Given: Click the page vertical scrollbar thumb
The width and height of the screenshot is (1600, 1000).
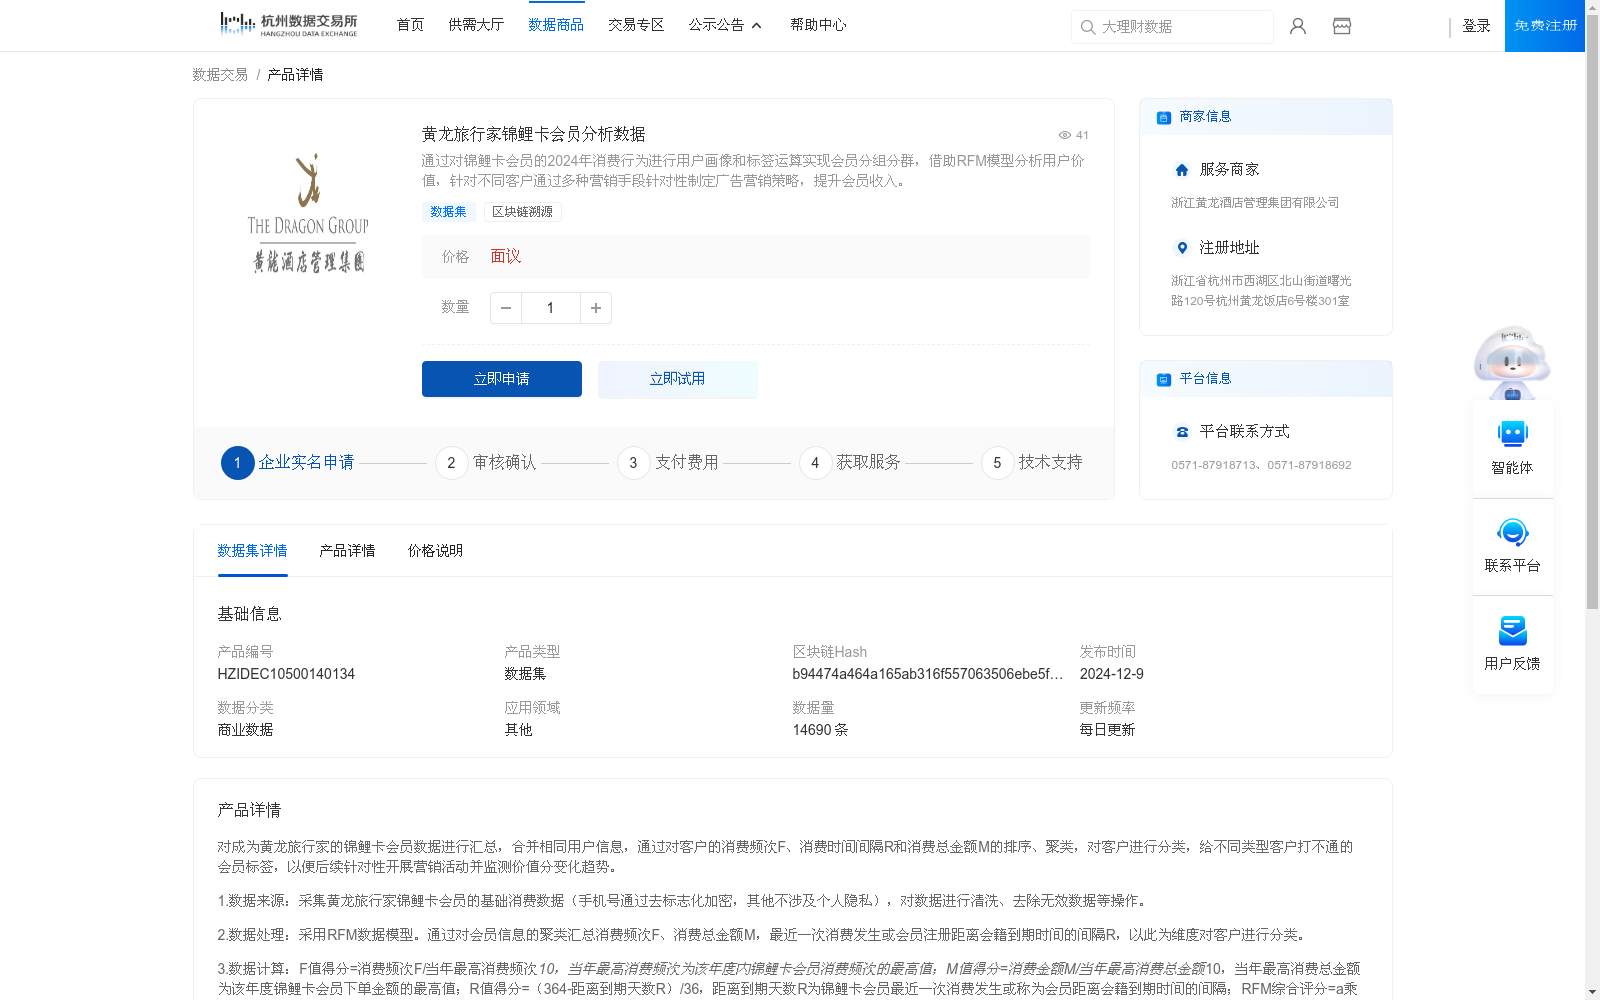Looking at the screenshot, I should coord(1592,312).
